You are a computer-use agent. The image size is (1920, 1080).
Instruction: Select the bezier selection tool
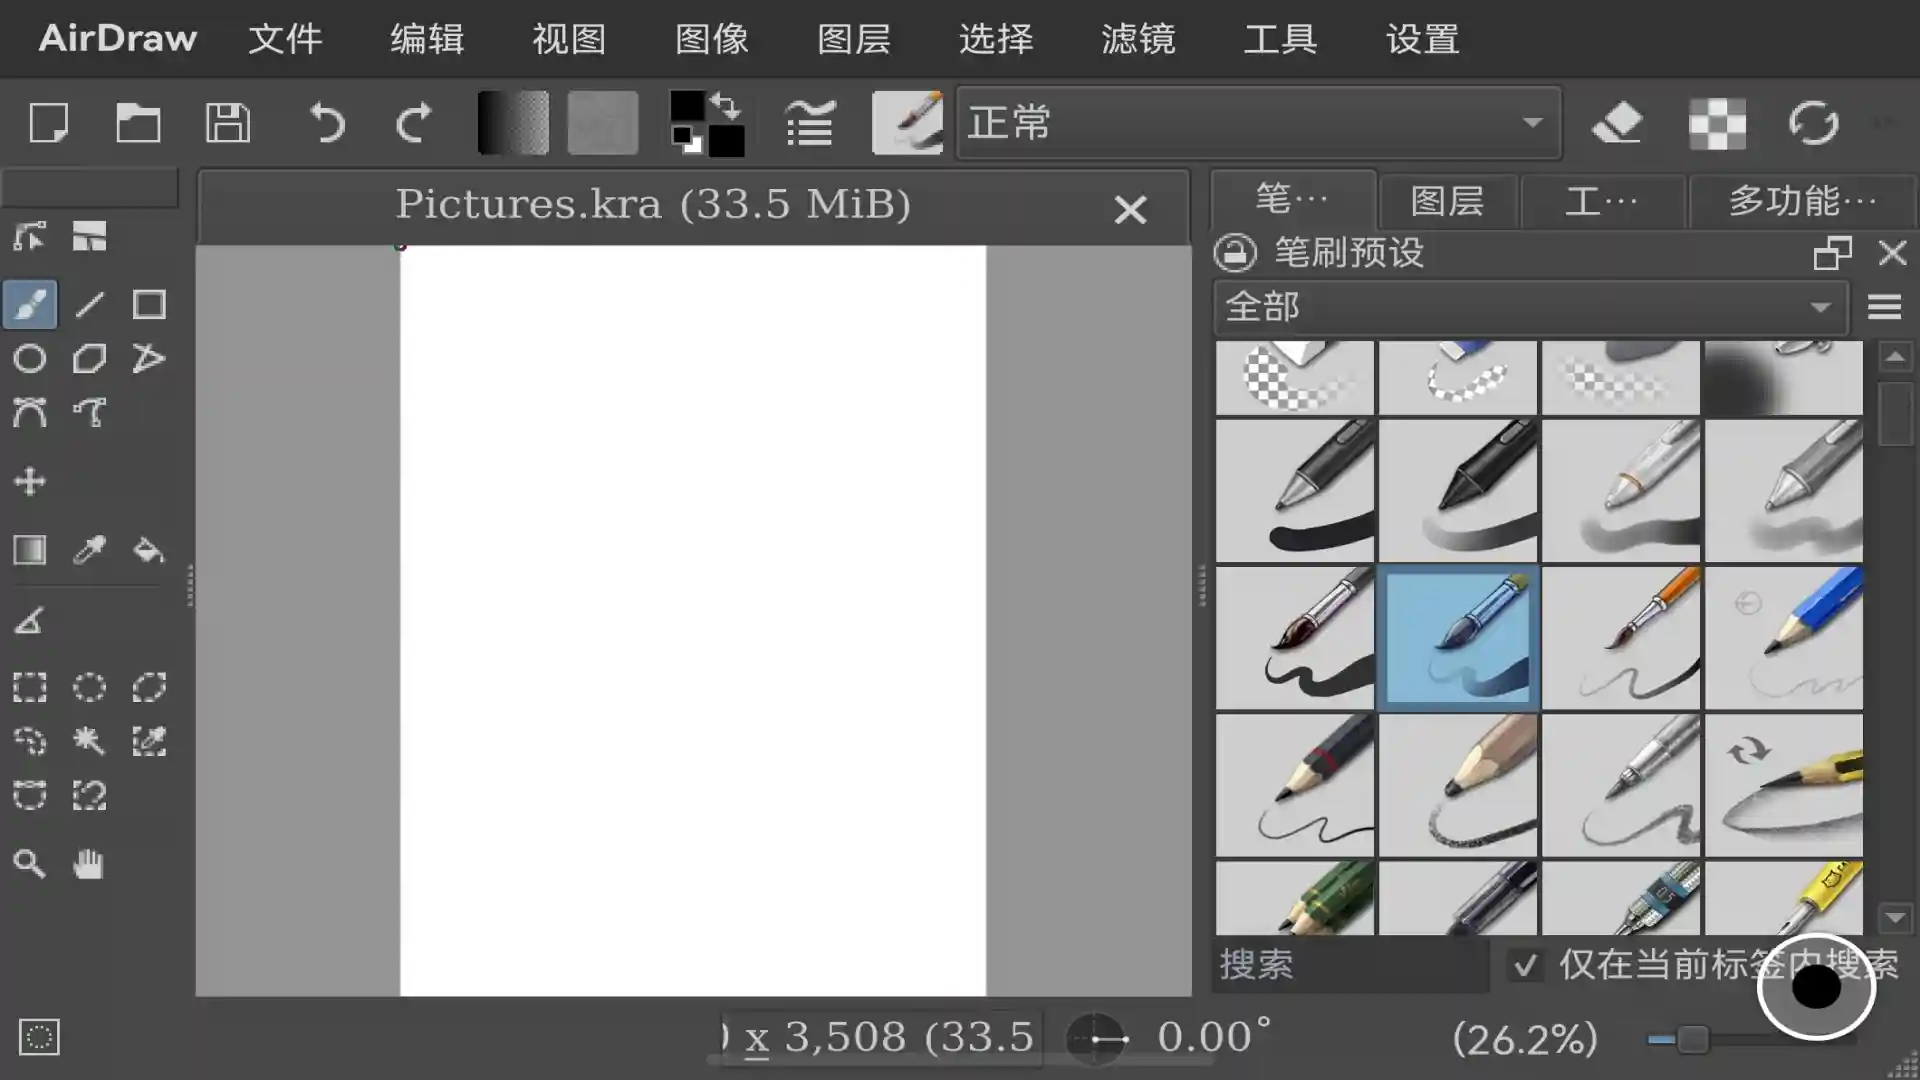(x=30, y=795)
